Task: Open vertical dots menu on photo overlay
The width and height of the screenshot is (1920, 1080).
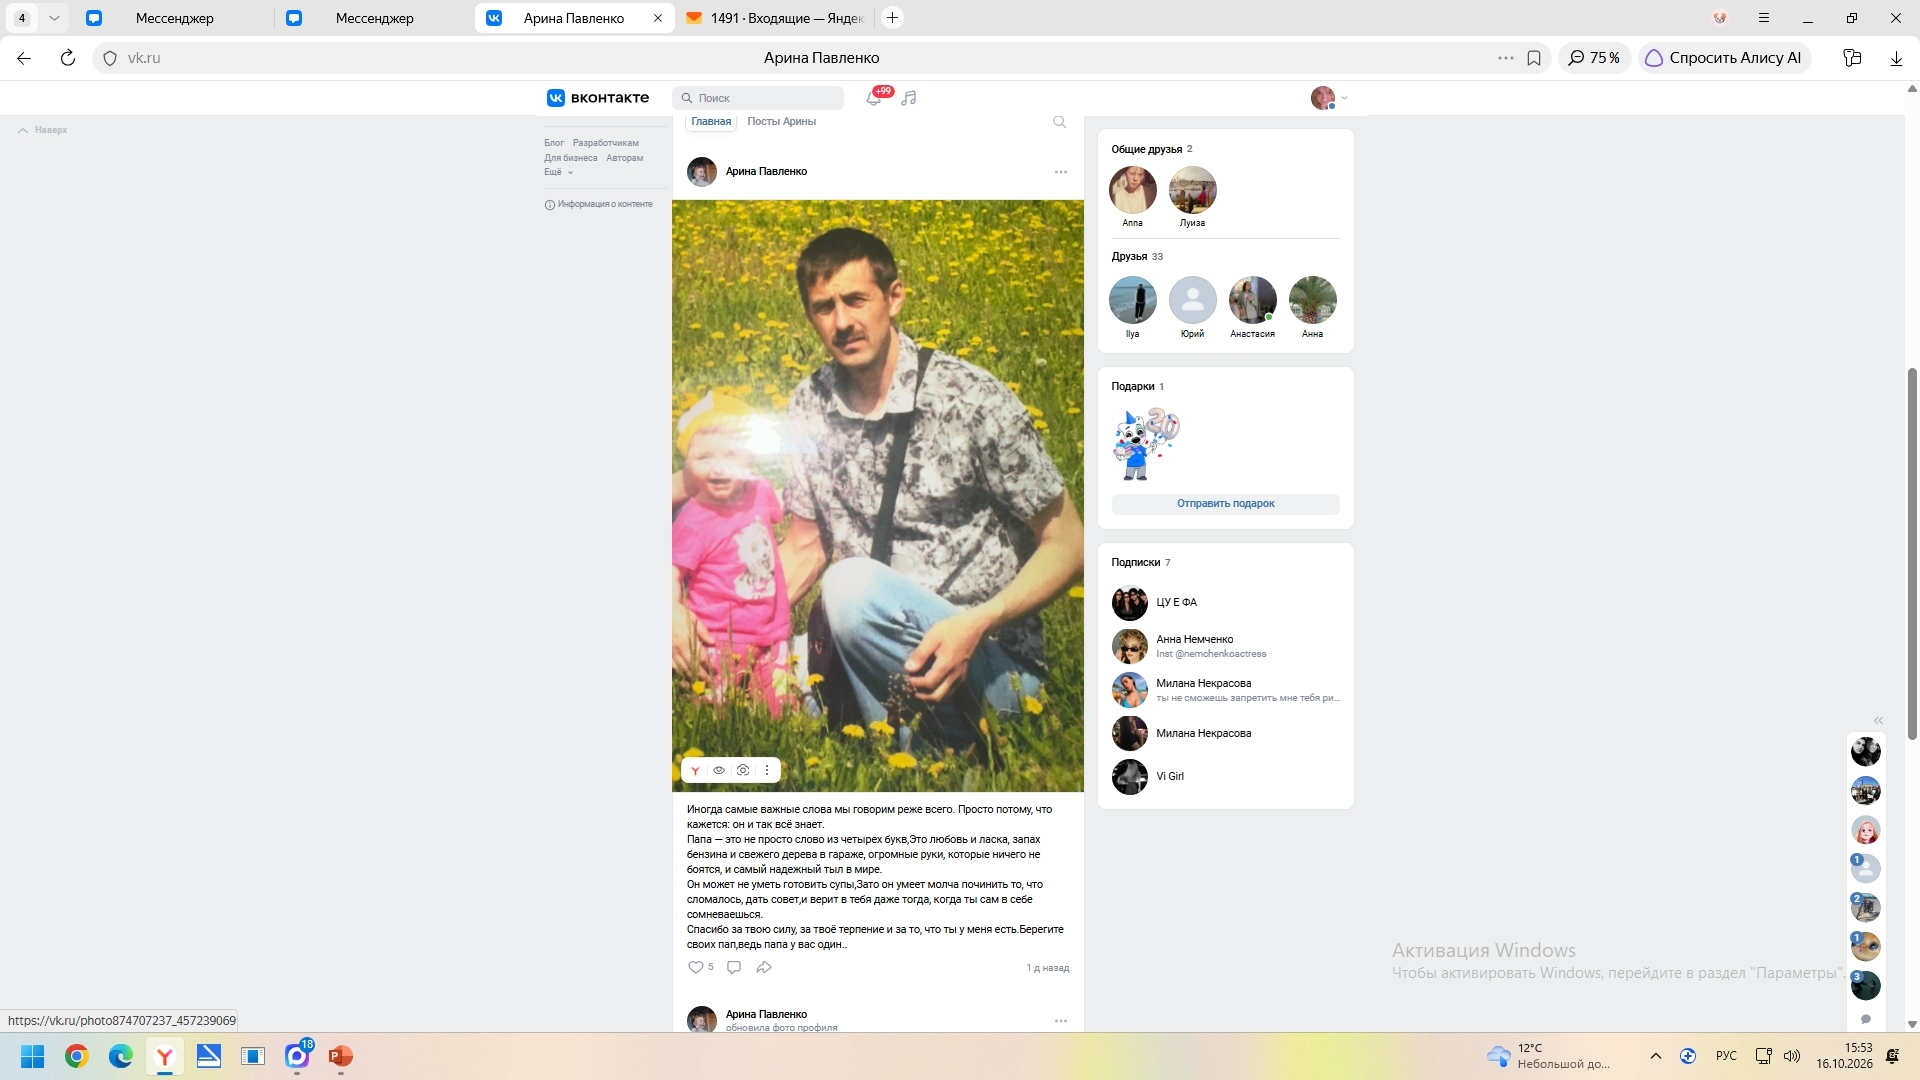Action: pos(767,770)
